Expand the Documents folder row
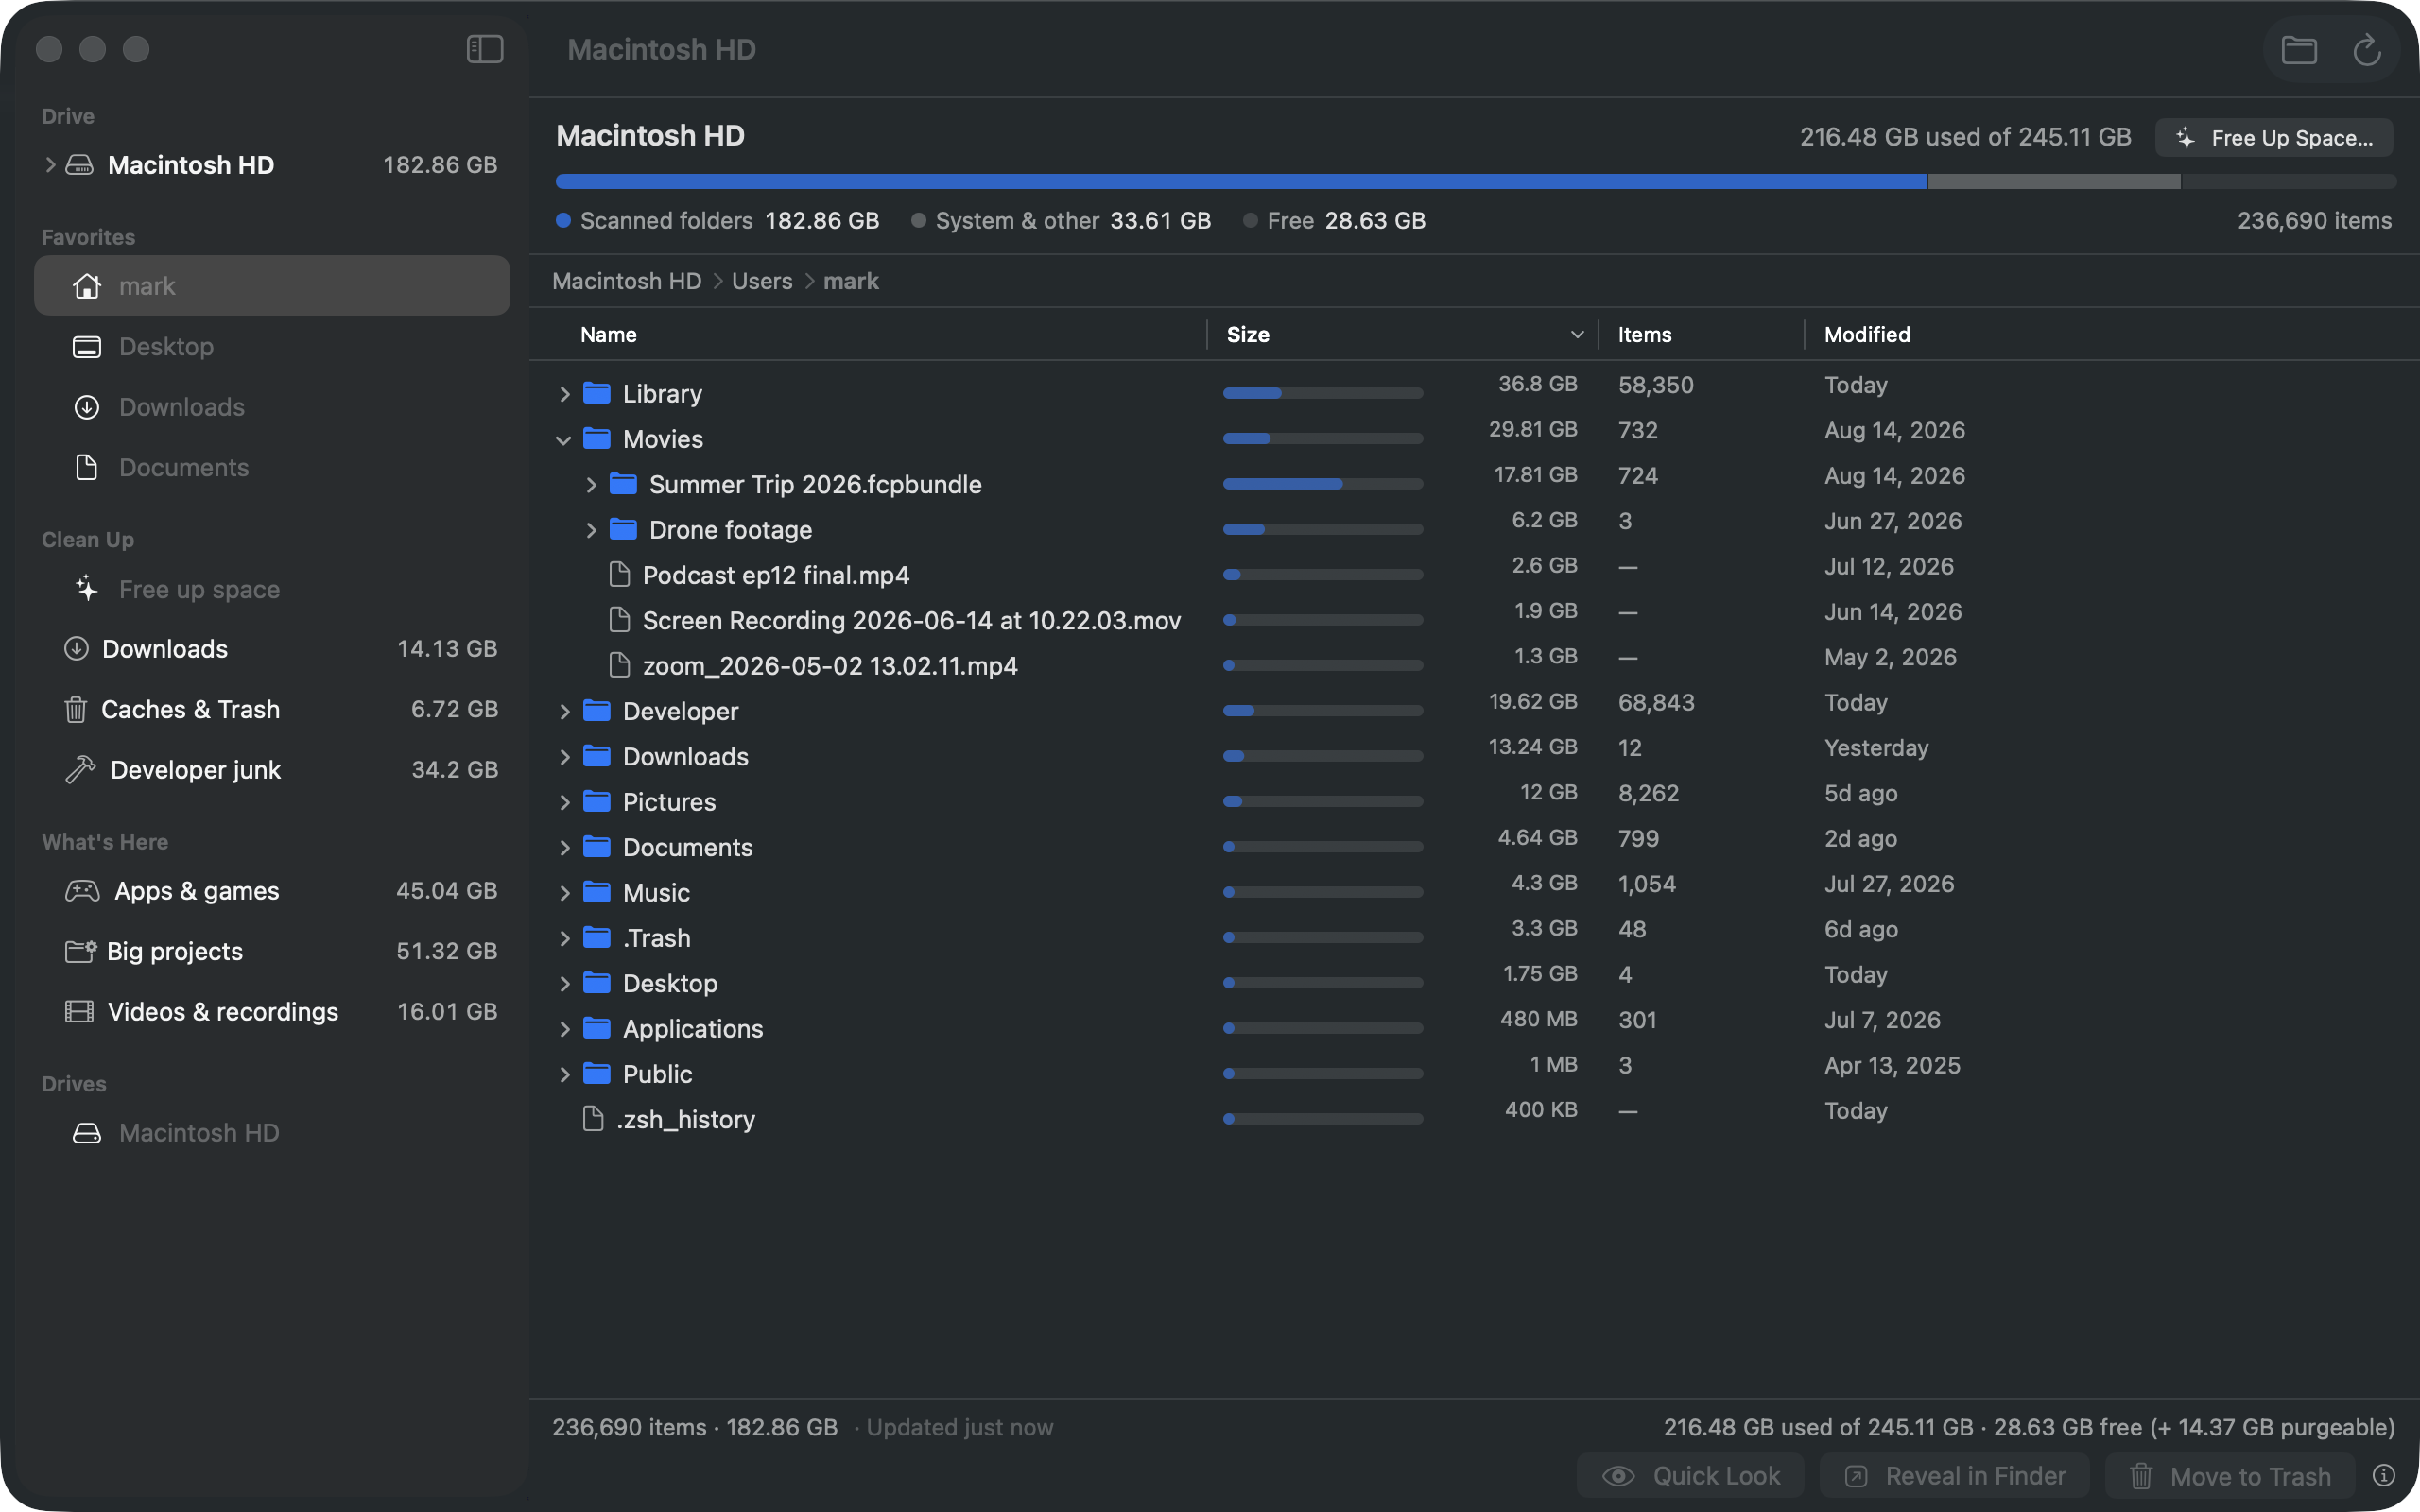 pos(564,848)
